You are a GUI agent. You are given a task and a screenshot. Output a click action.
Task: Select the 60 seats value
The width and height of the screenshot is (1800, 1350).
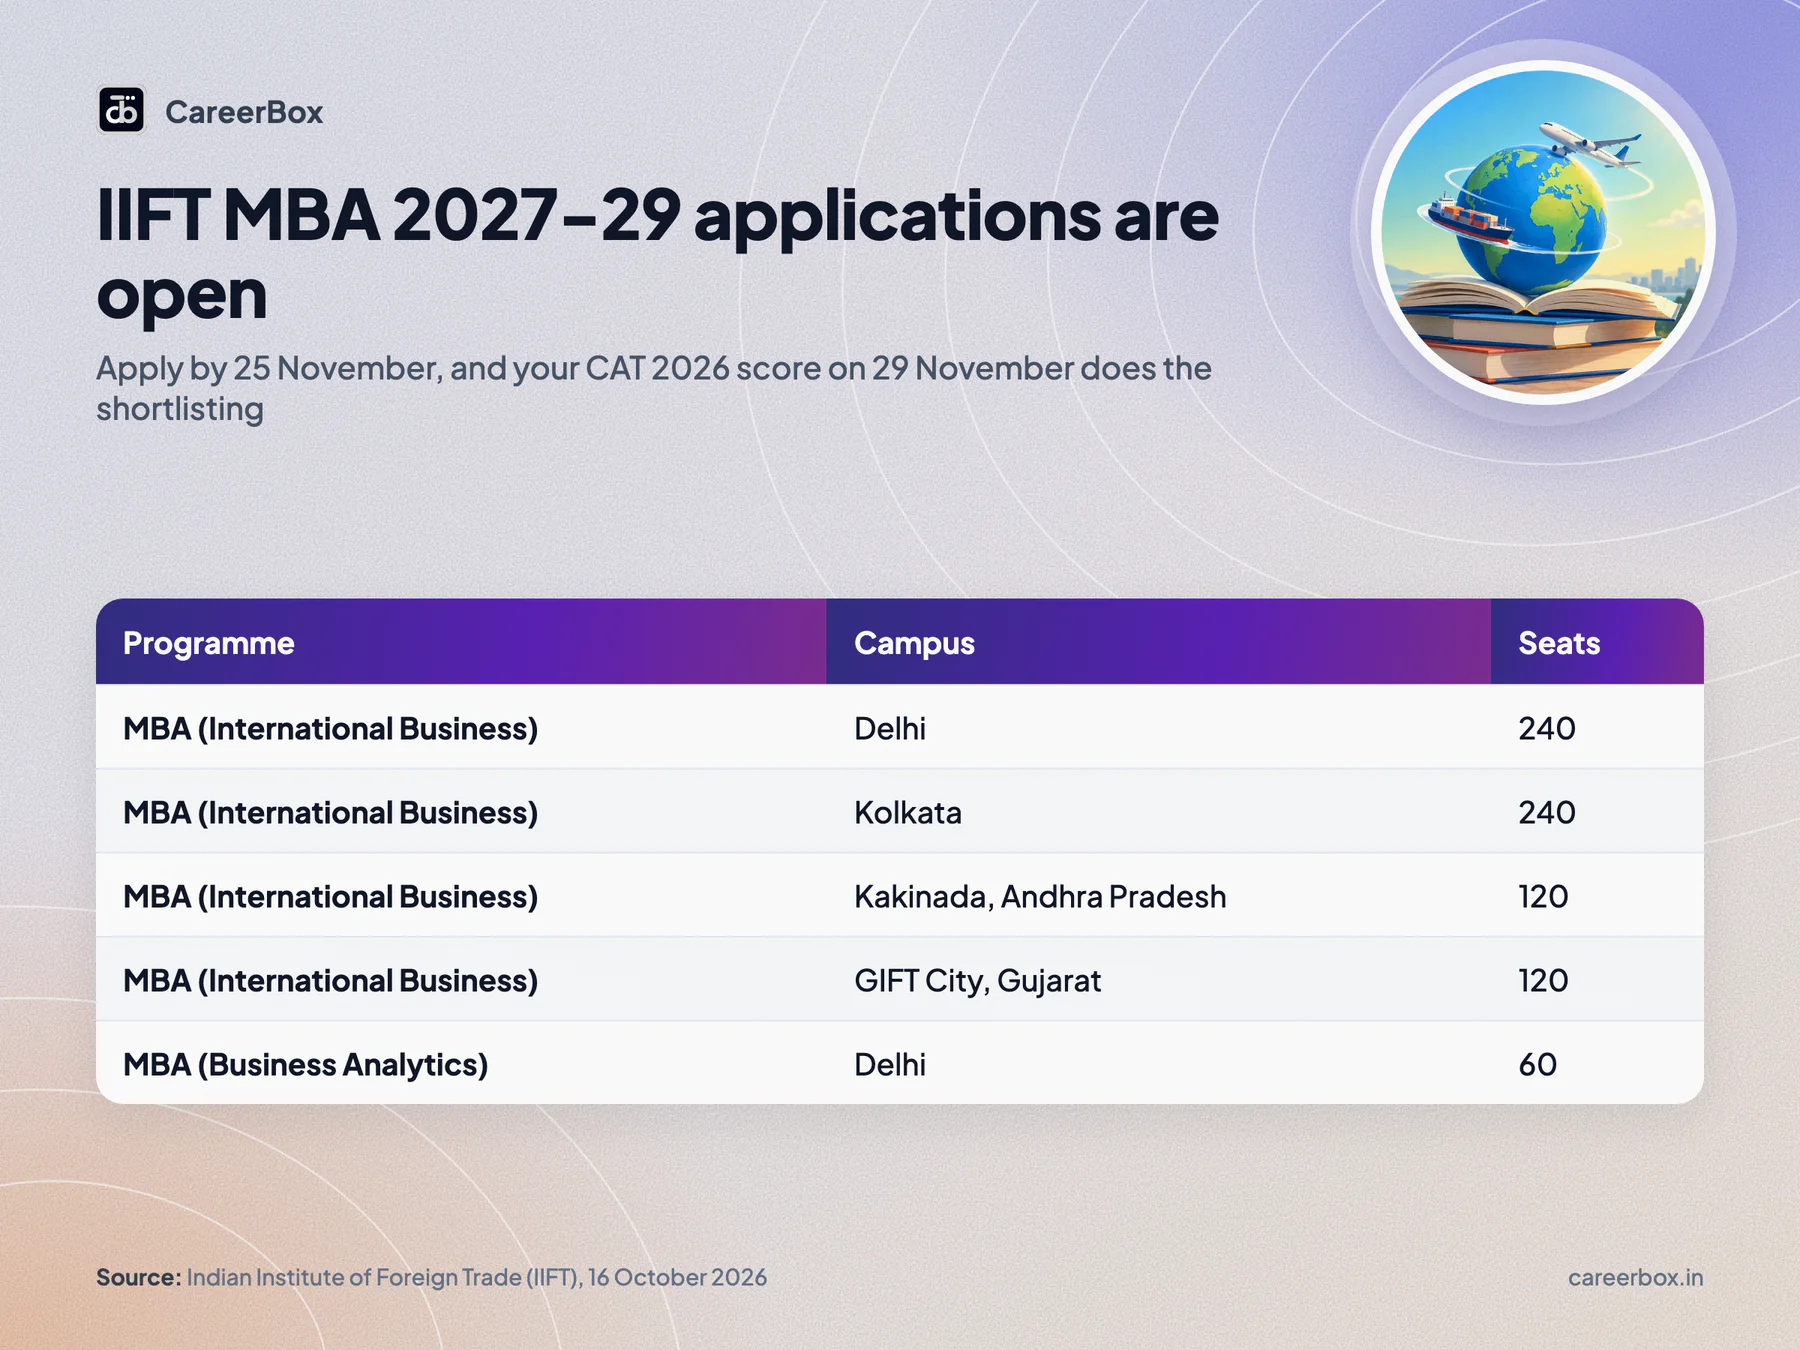click(1538, 1064)
